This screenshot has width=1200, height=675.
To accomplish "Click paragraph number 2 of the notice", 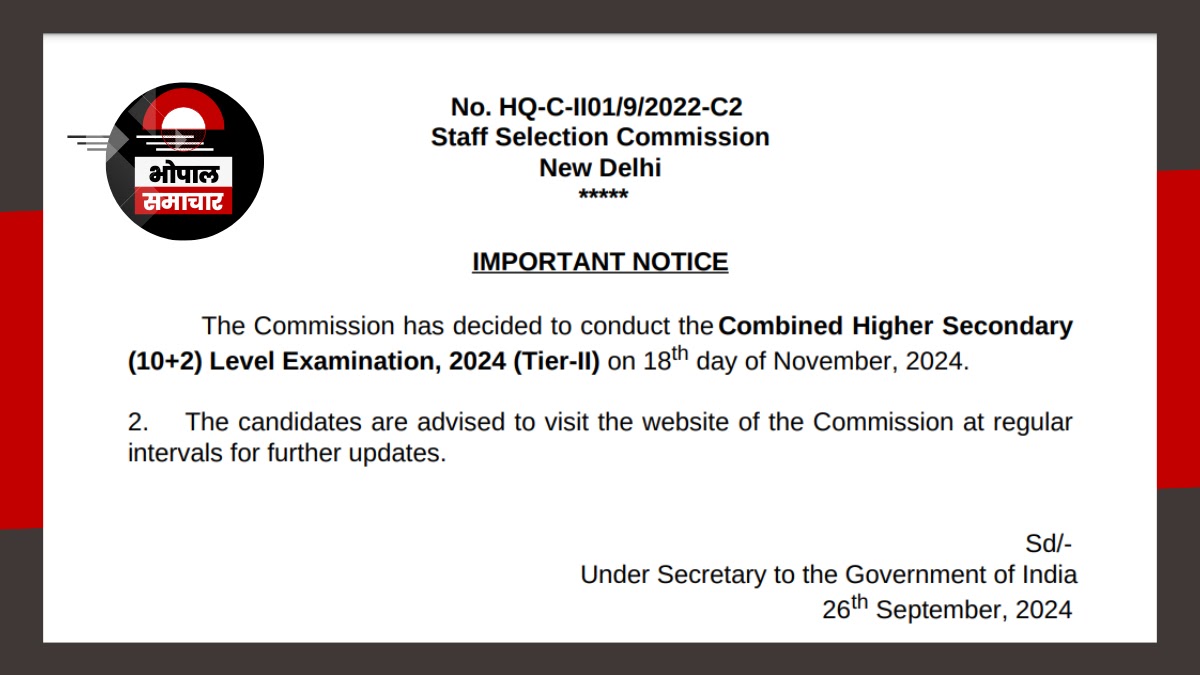I will 138,422.
